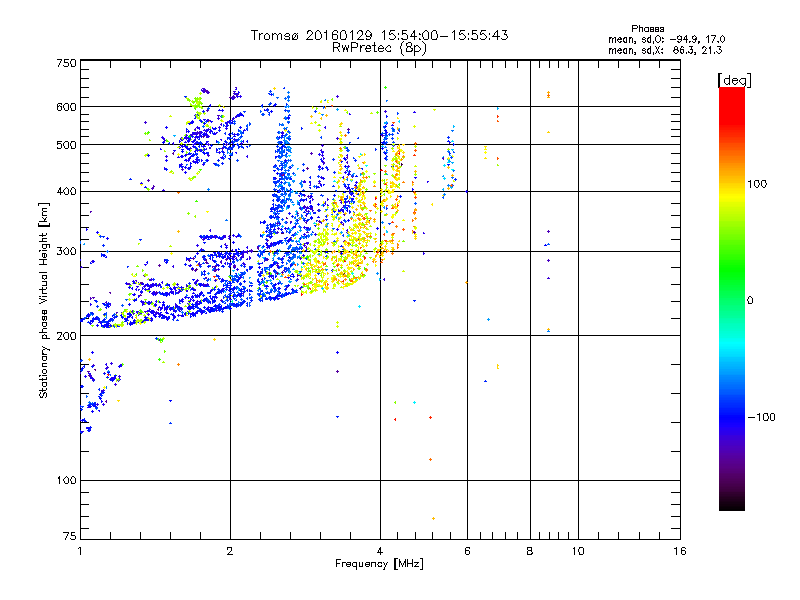The height and width of the screenshot is (600, 800).
Task: Click the colorbar label '-100'
Action: [762, 417]
